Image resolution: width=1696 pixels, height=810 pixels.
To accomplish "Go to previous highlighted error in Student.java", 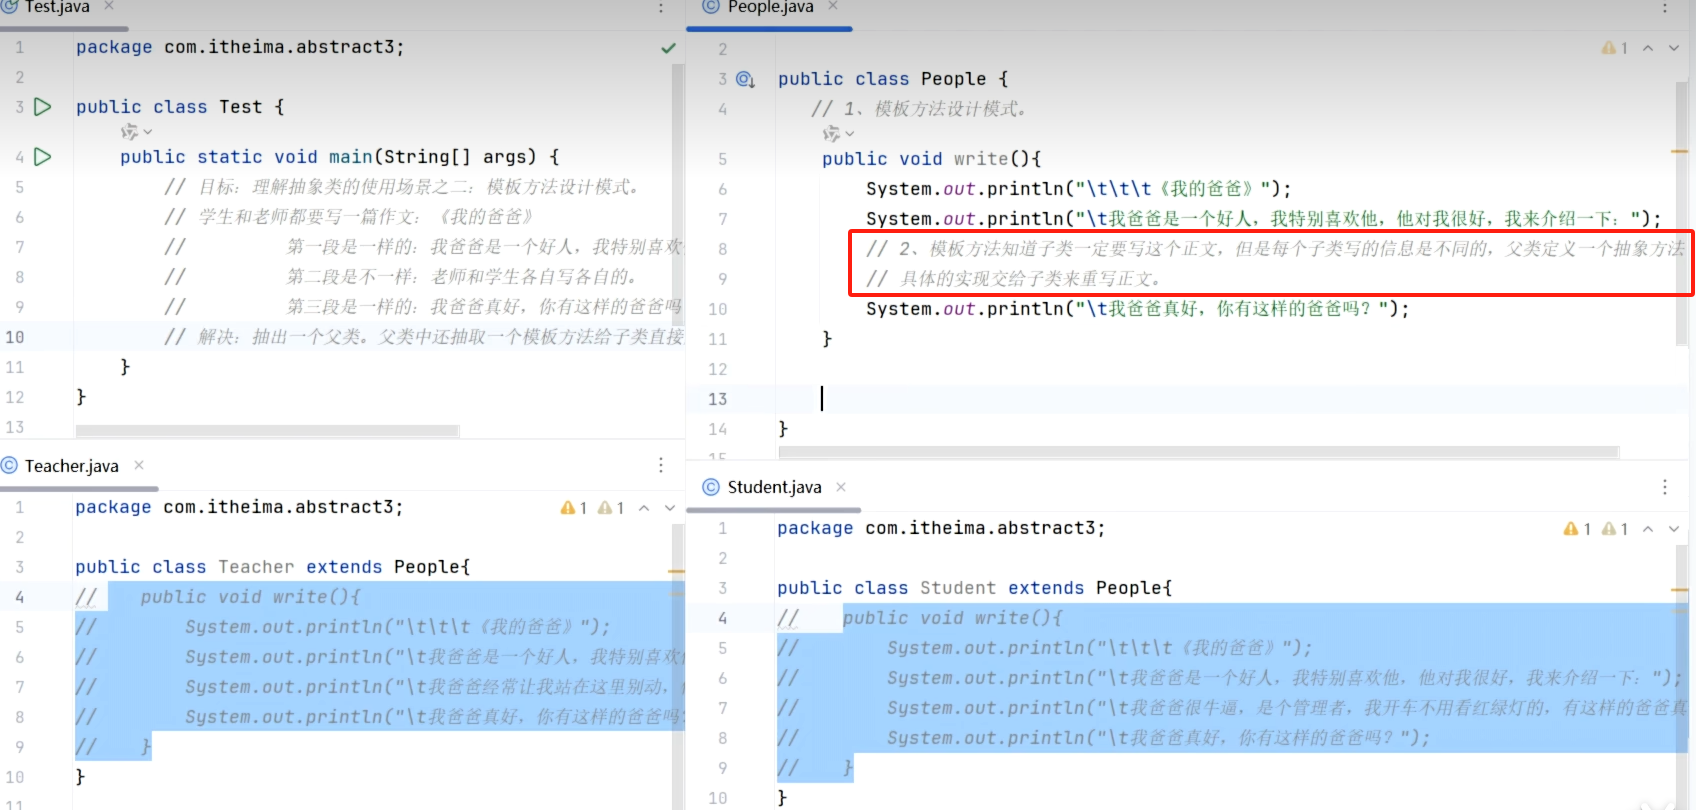I will point(1647,529).
